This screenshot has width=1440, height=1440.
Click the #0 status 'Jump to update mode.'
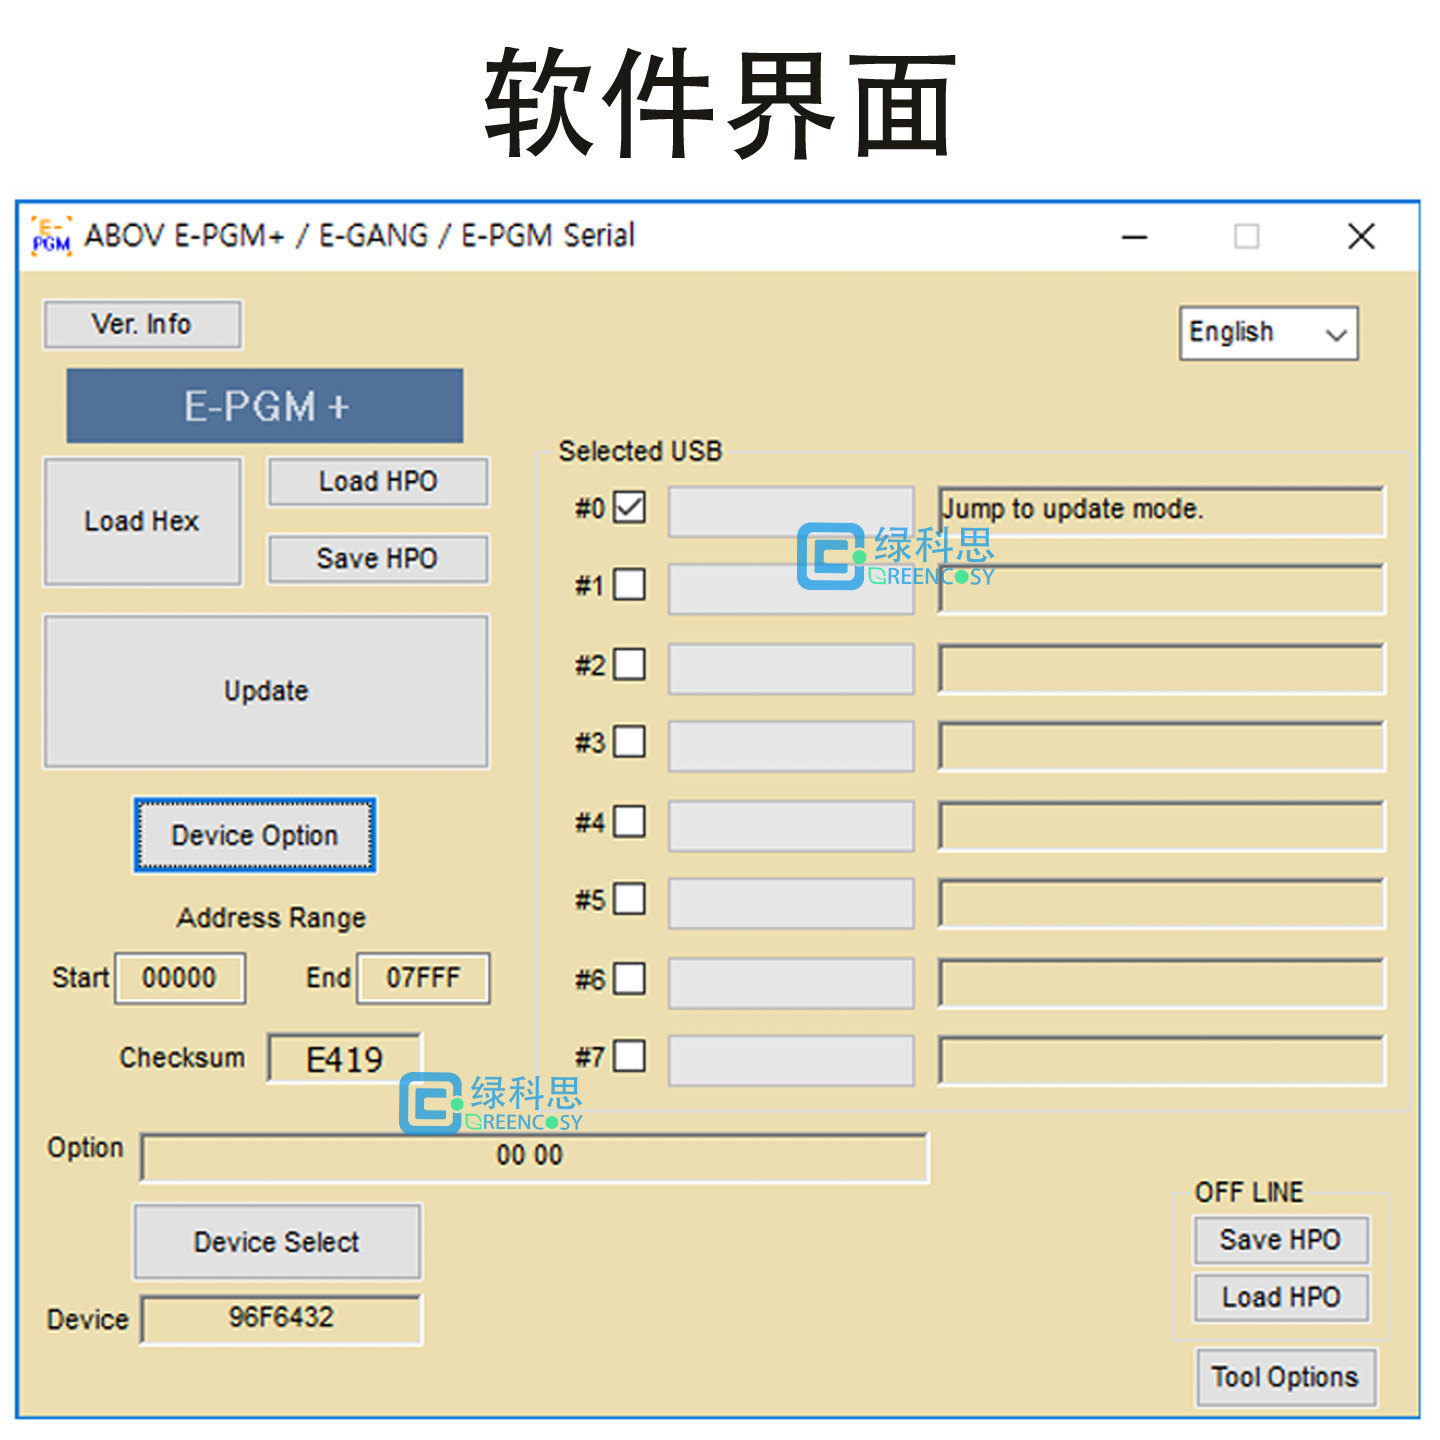pyautogui.click(x=1162, y=511)
